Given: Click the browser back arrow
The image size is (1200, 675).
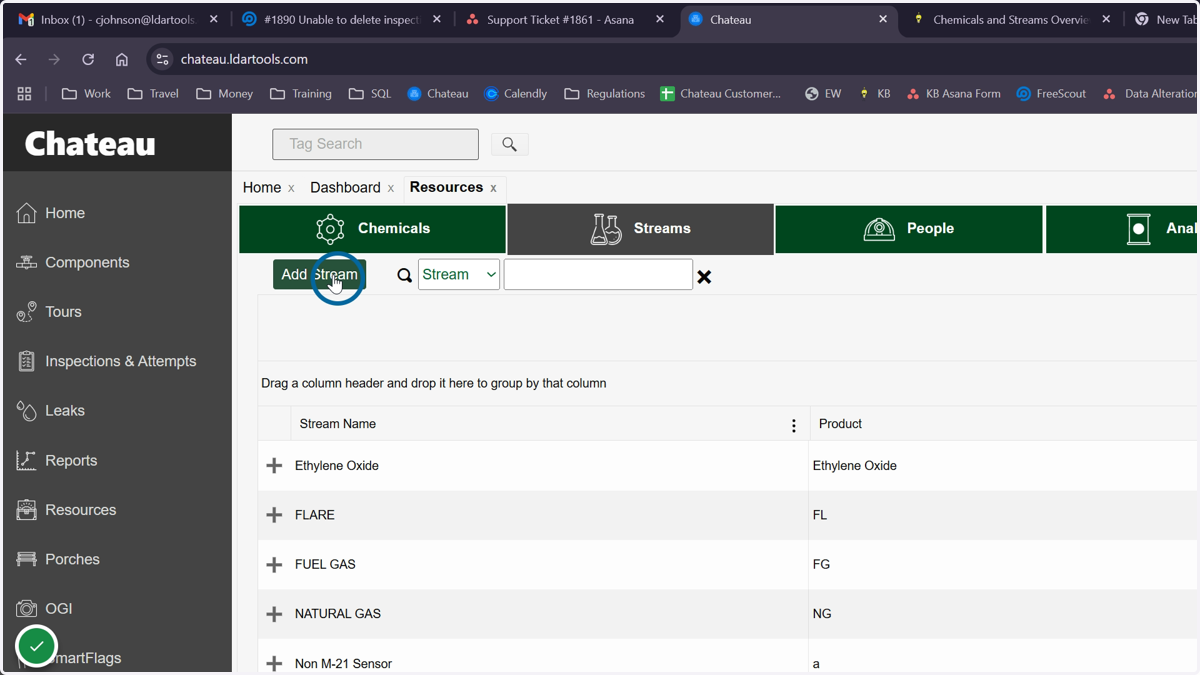Looking at the screenshot, I should pyautogui.click(x=21, y=59).
